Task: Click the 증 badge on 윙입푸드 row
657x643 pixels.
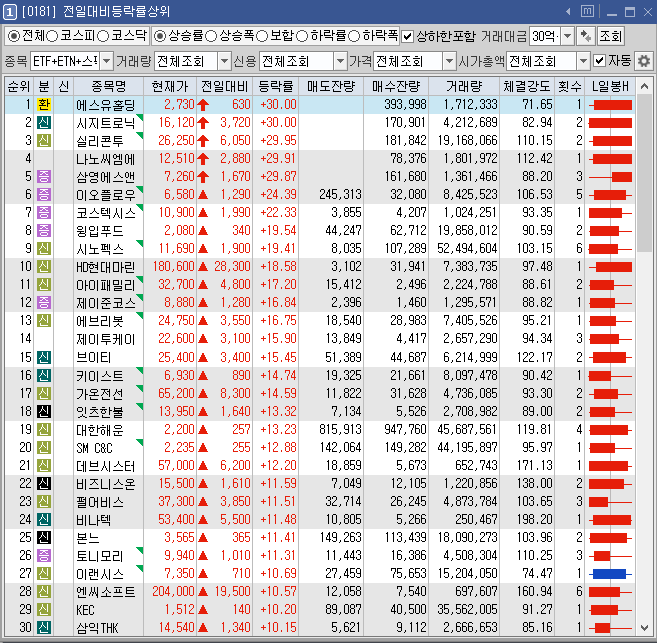Action: point(44,231)
